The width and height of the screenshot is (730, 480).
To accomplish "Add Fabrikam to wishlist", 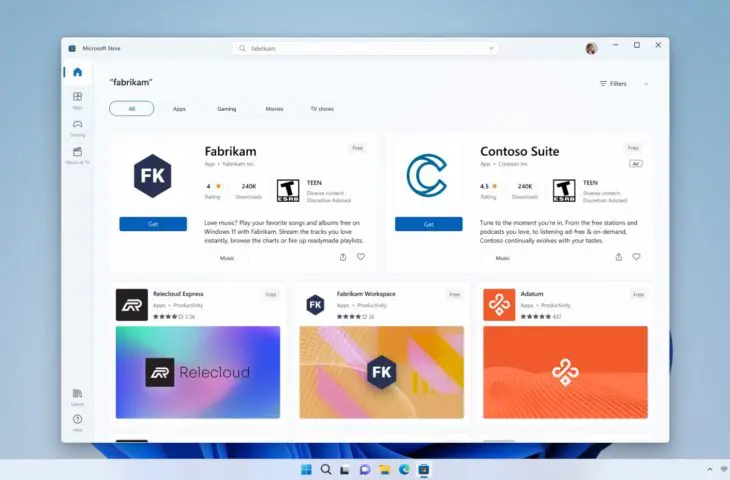I will point(361,257).
